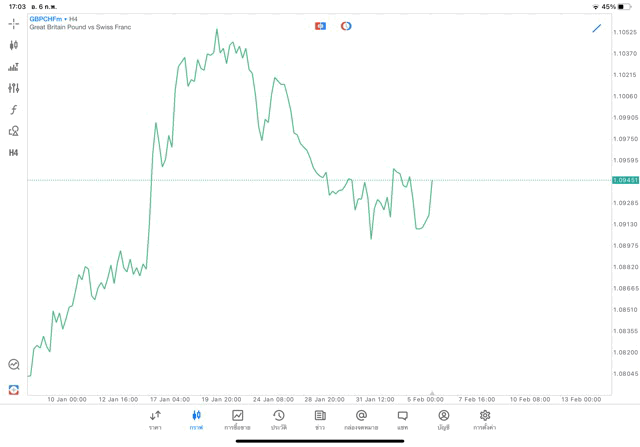The height and width of the screenshot is (447, 640).
Task: Select the line drawing tool at top-right
Action: [597, 28]
